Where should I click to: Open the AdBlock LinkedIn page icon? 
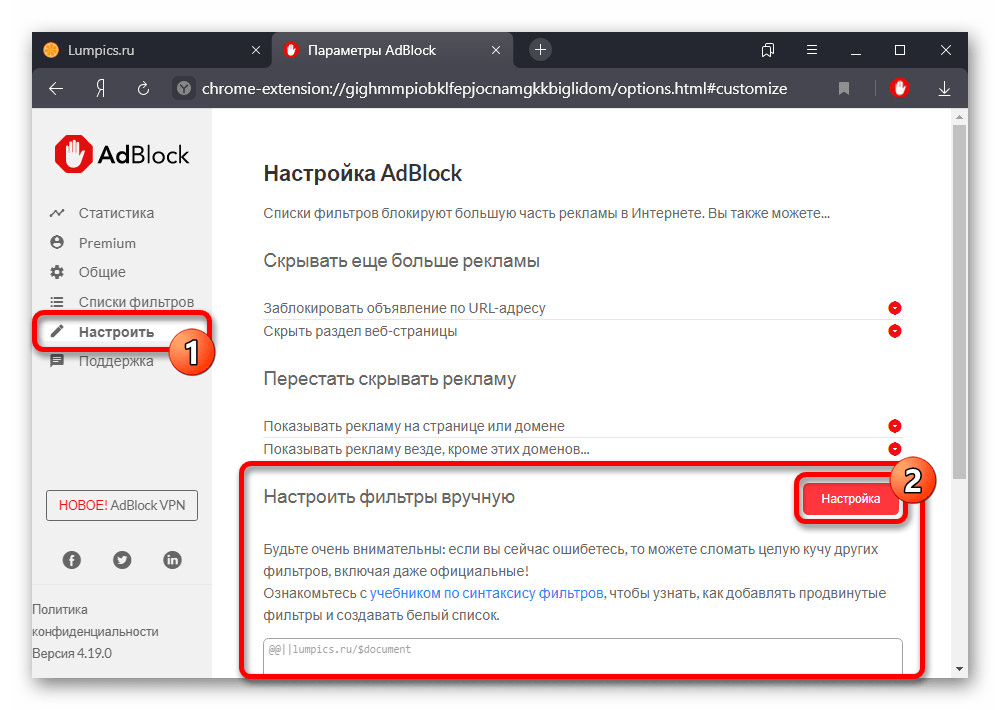click(172, 560)
